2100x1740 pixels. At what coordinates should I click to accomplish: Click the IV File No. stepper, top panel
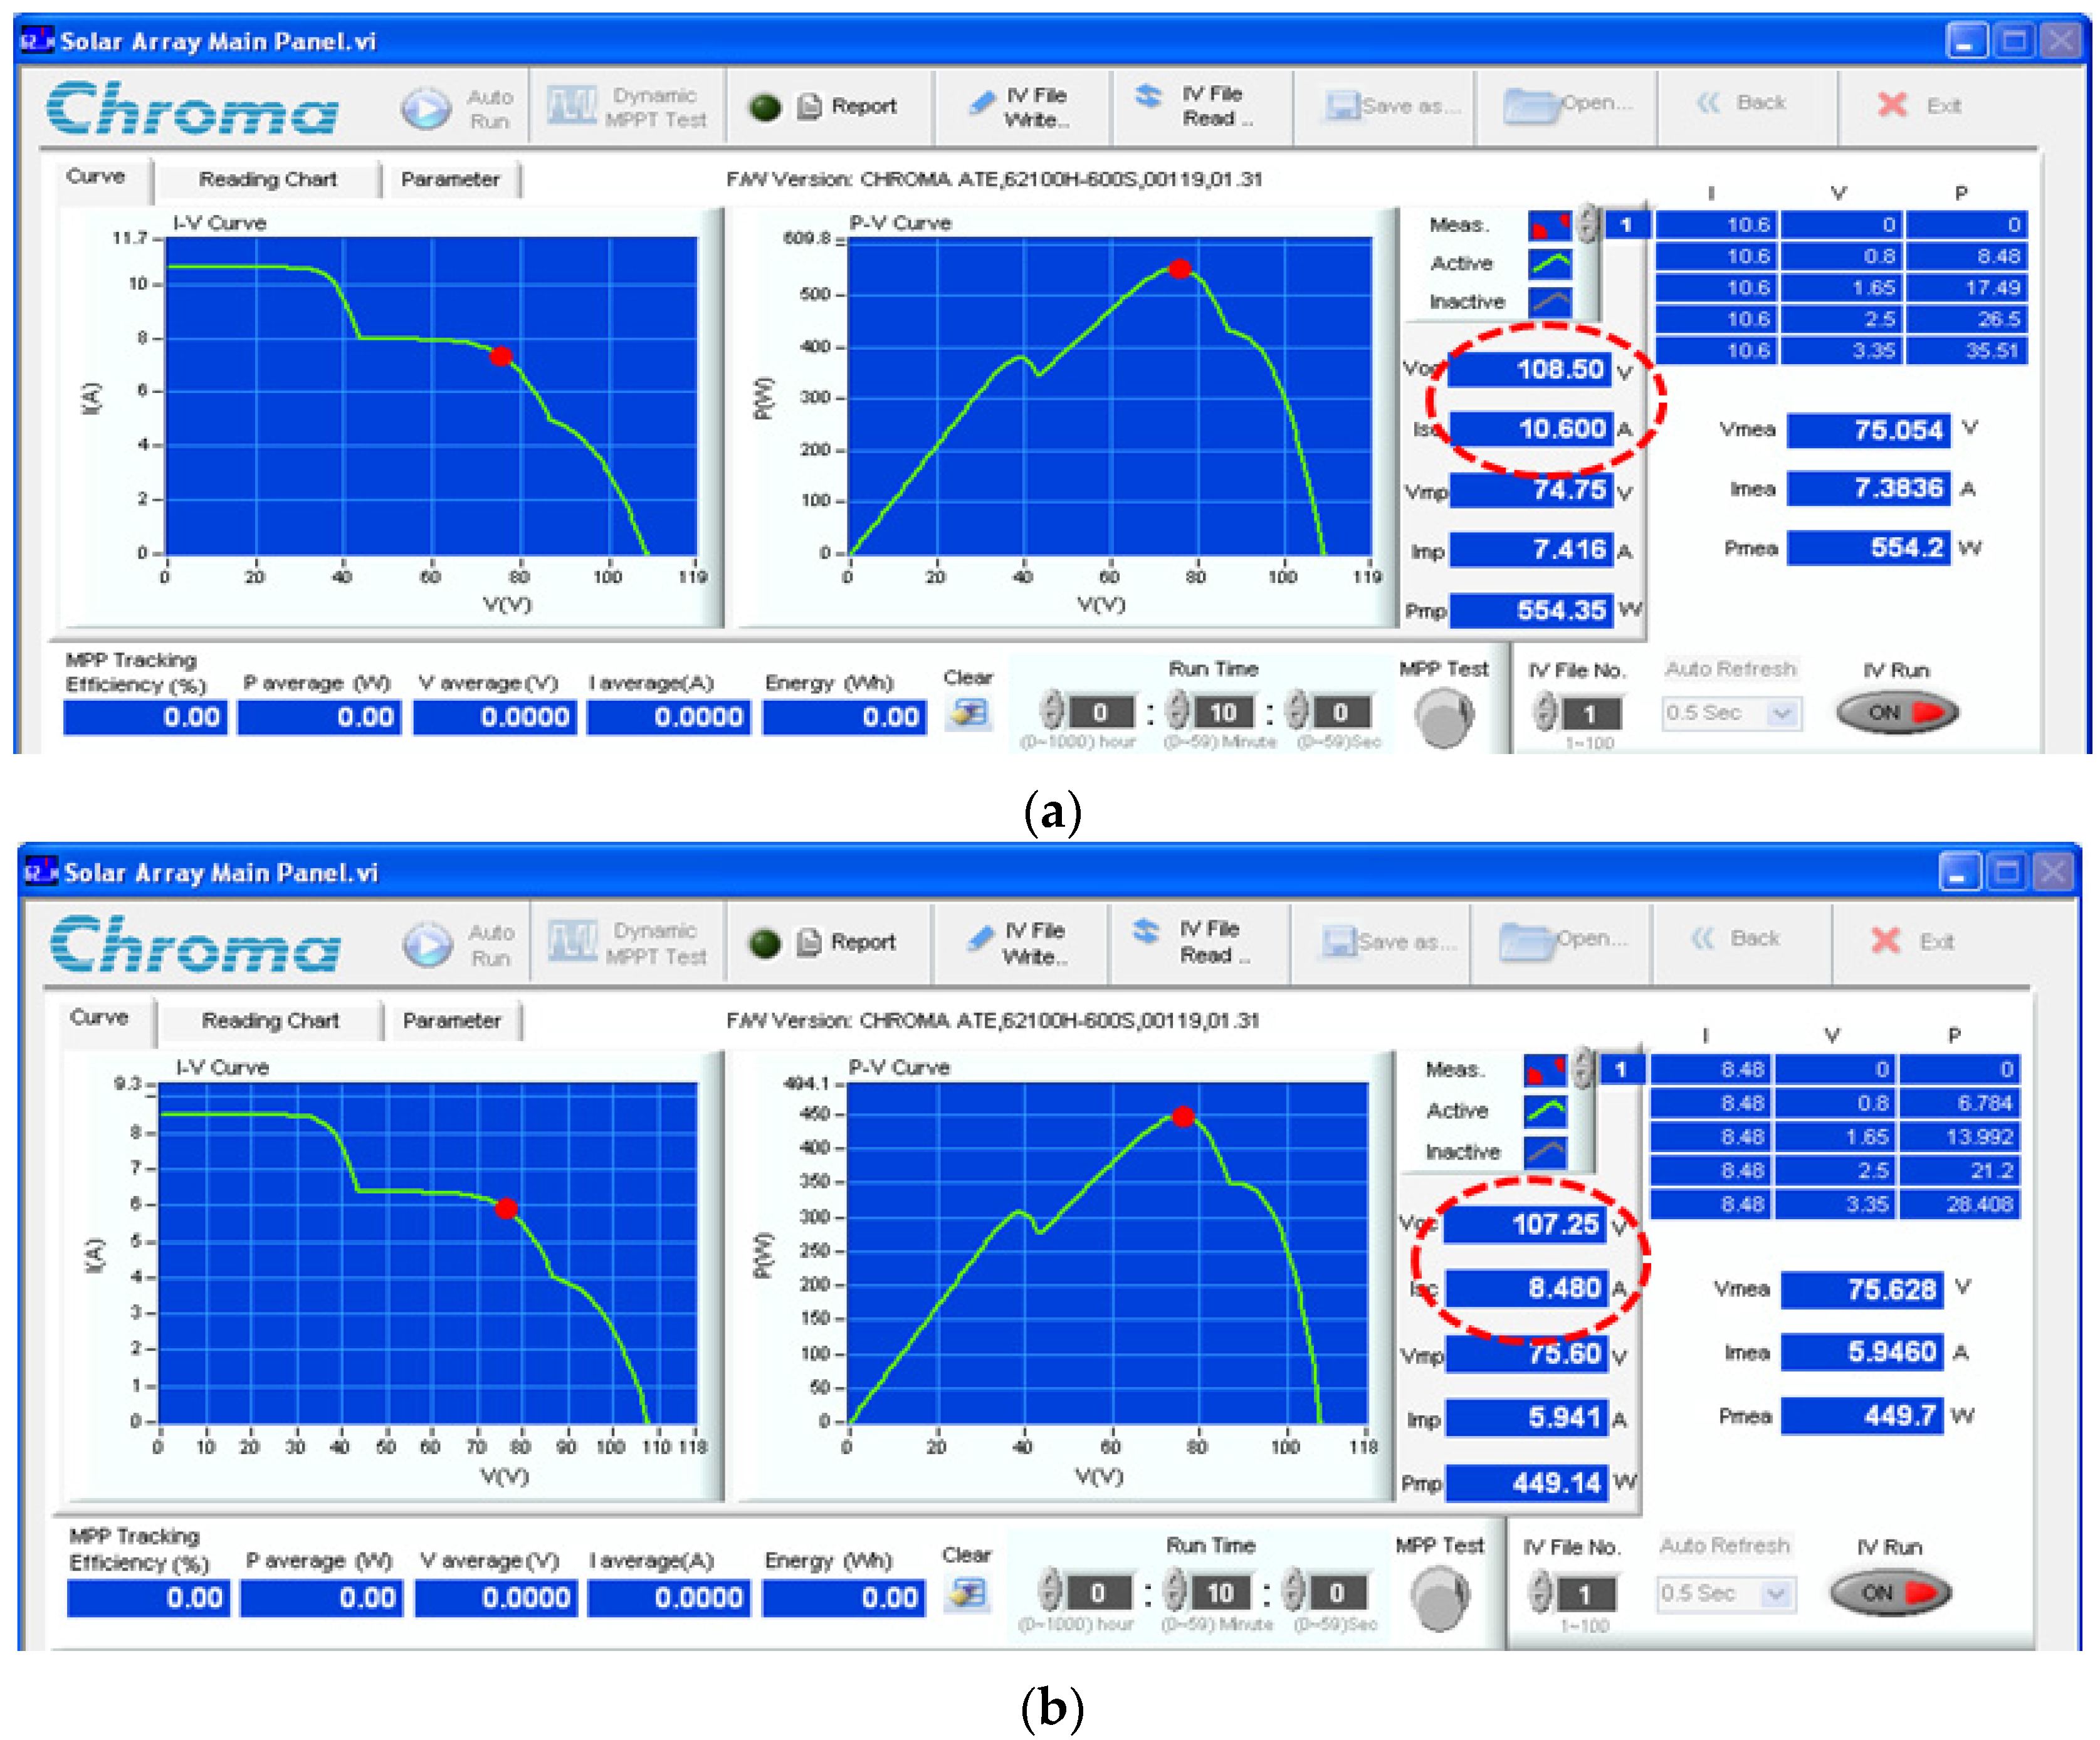click(x=1546, y=712)
